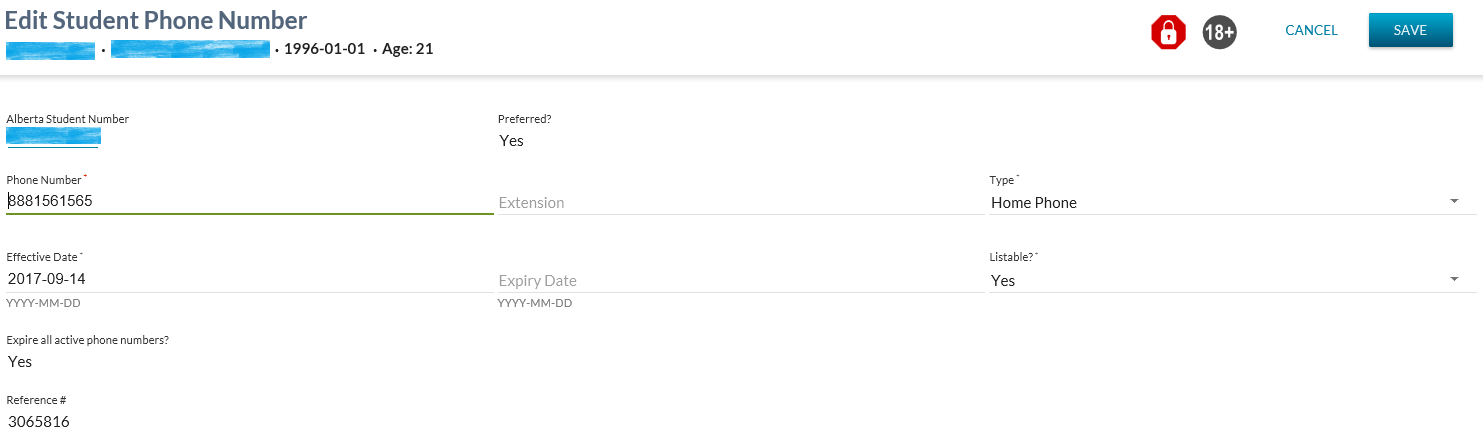1483x441 pixels.
Task: Click into the Phone Number field
Action: coord(249,202)
